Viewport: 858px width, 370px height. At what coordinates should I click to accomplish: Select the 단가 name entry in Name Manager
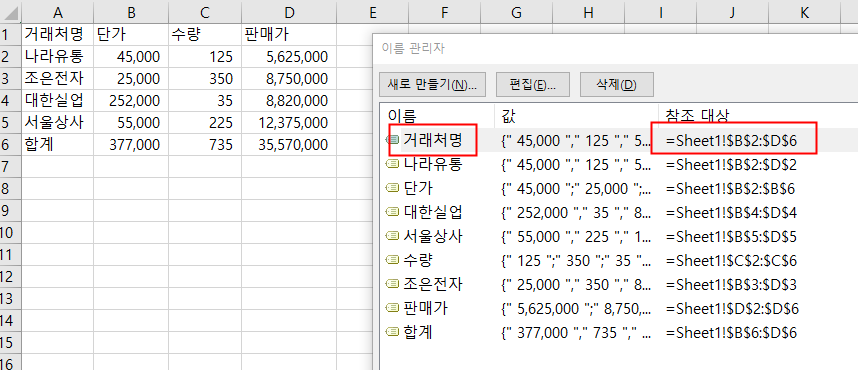[x=418, y=188]
